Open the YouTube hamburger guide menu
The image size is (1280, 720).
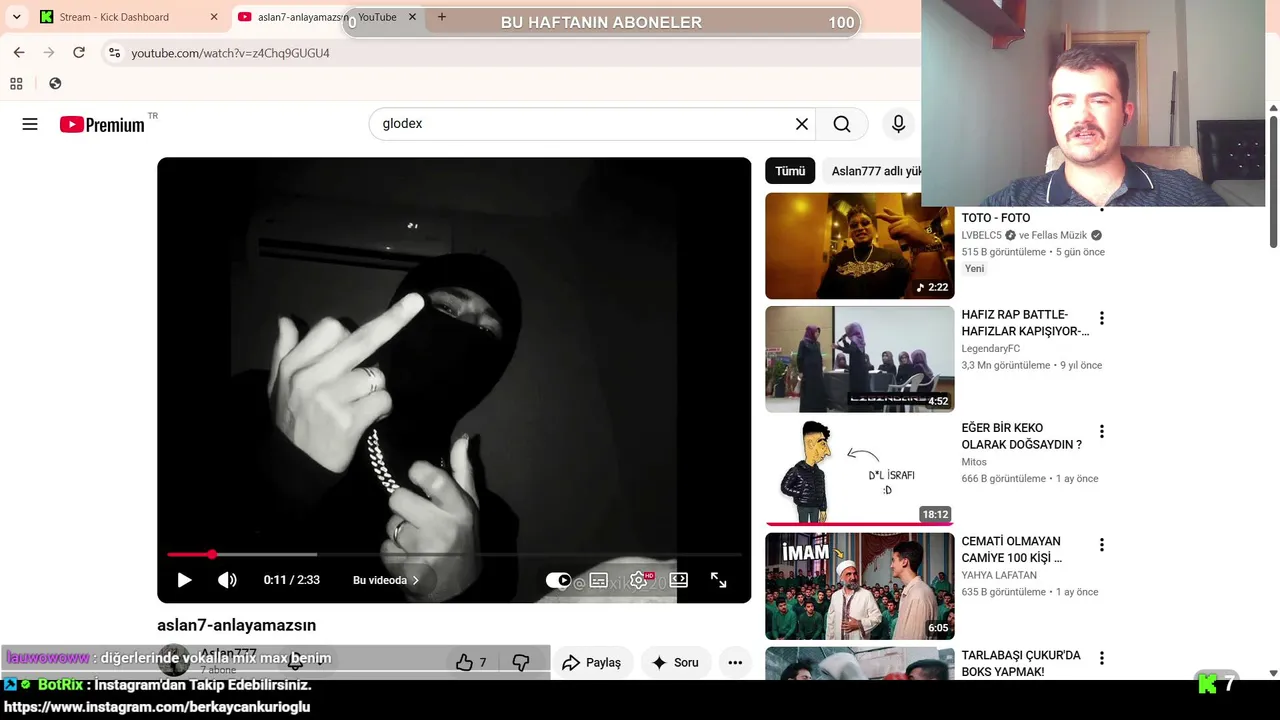point(30,124)
